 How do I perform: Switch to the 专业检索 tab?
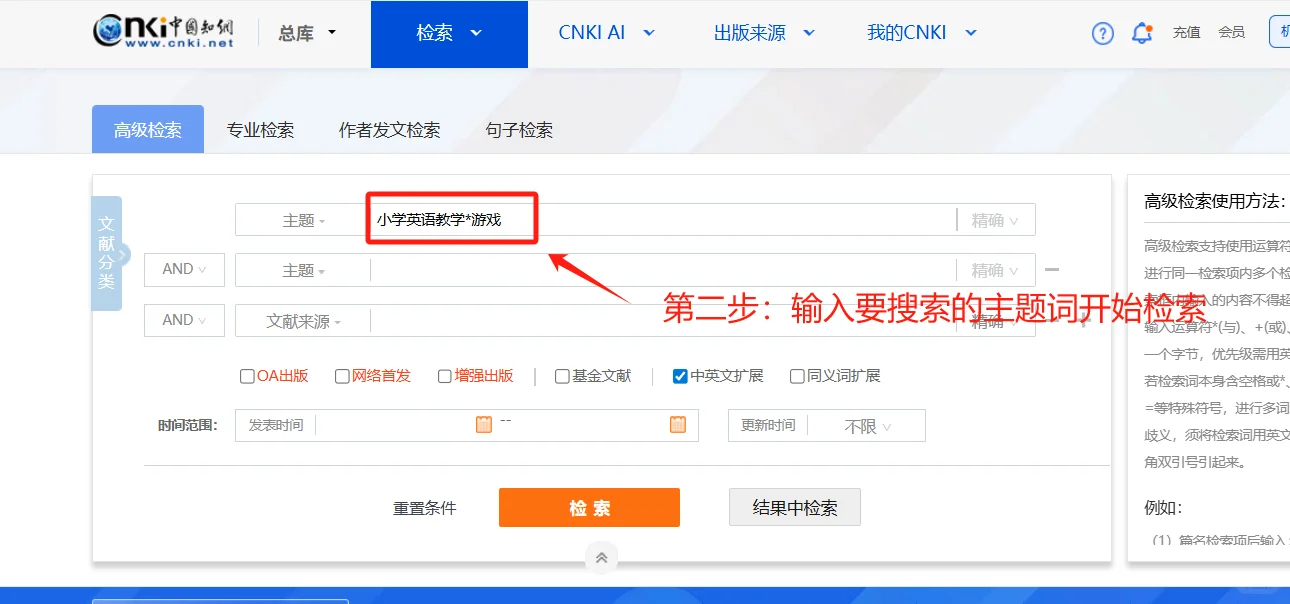[x=260, y=130]
